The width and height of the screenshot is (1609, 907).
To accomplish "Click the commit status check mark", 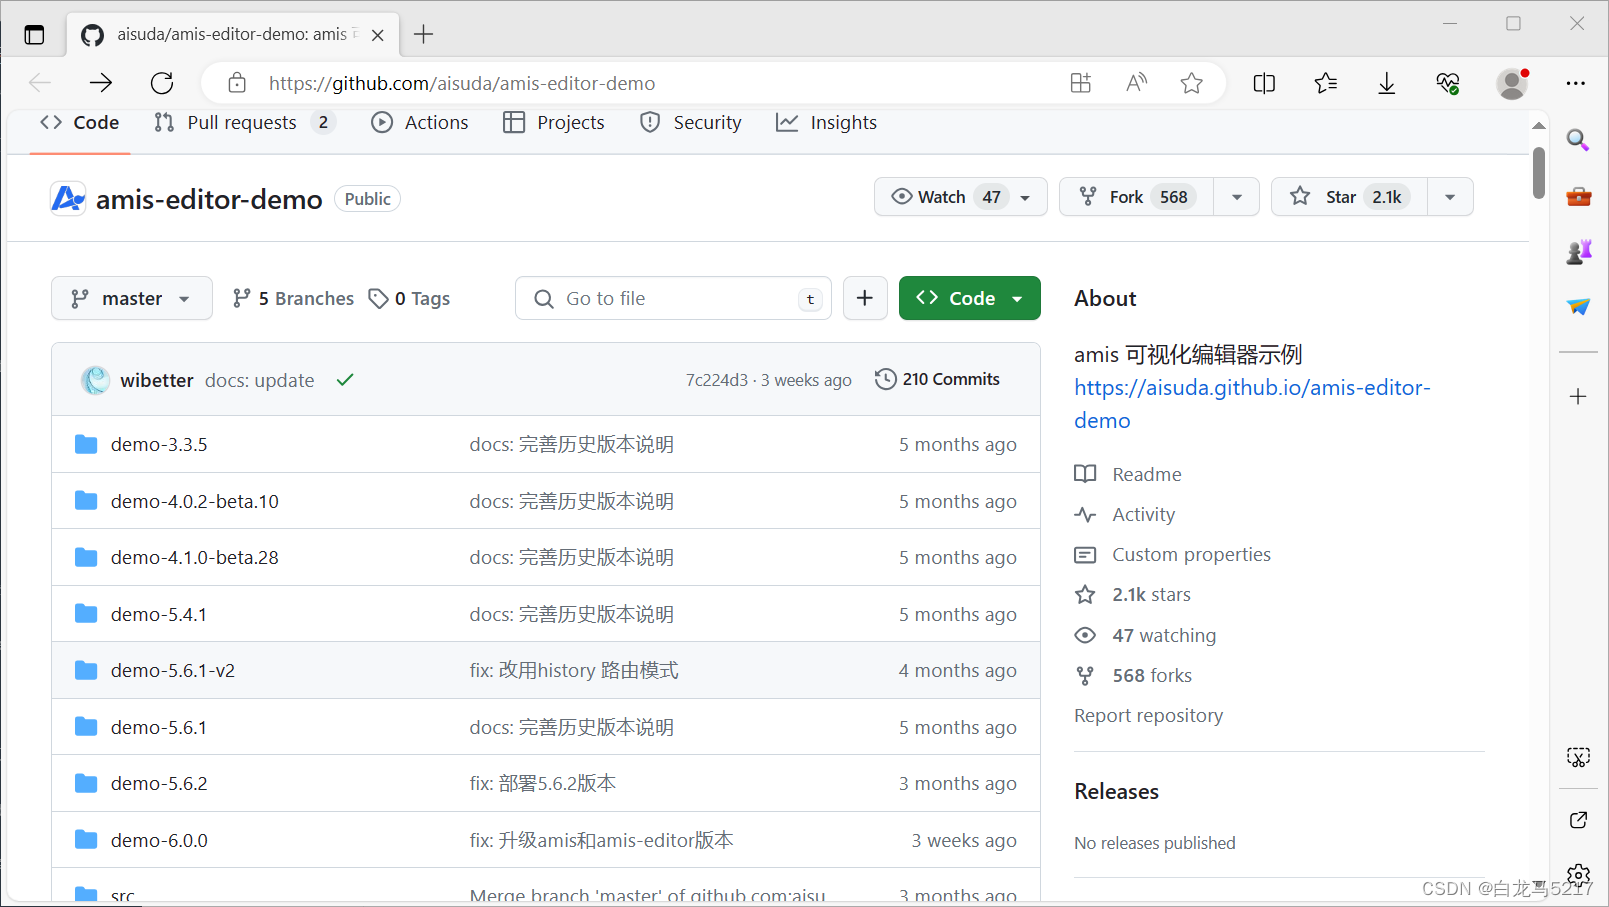I will [x=345, y=380].
